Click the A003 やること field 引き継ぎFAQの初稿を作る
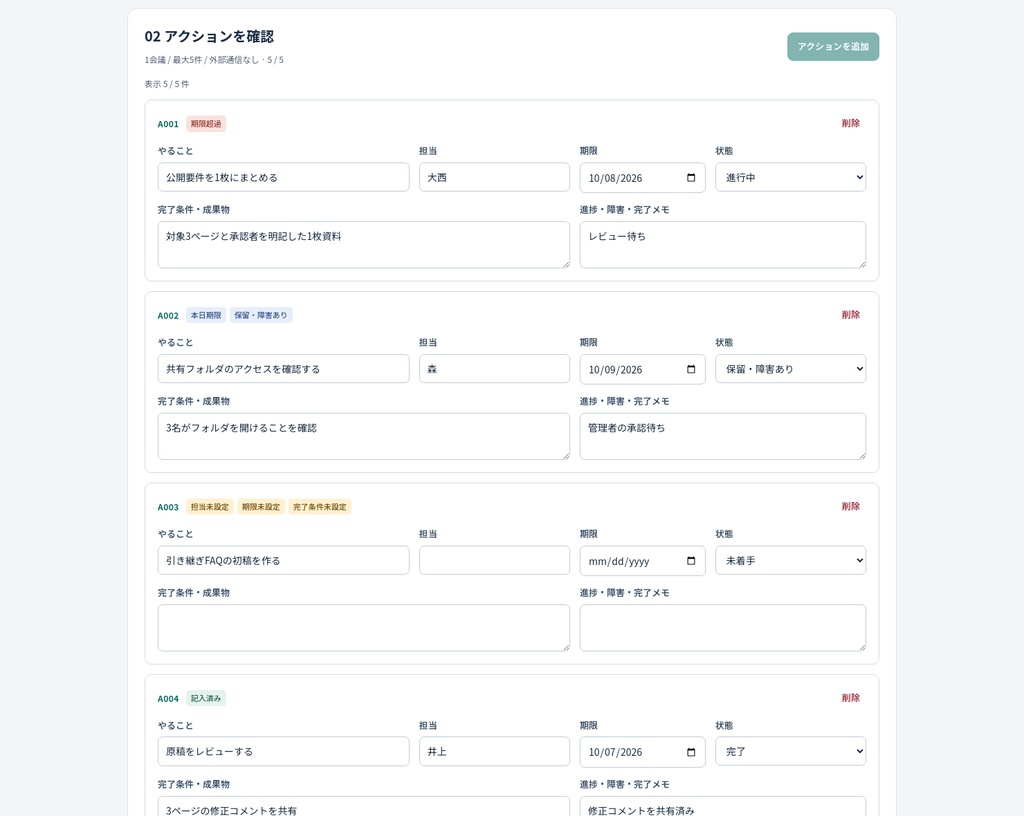This screenshot has width=1024, height=816. 283,561
